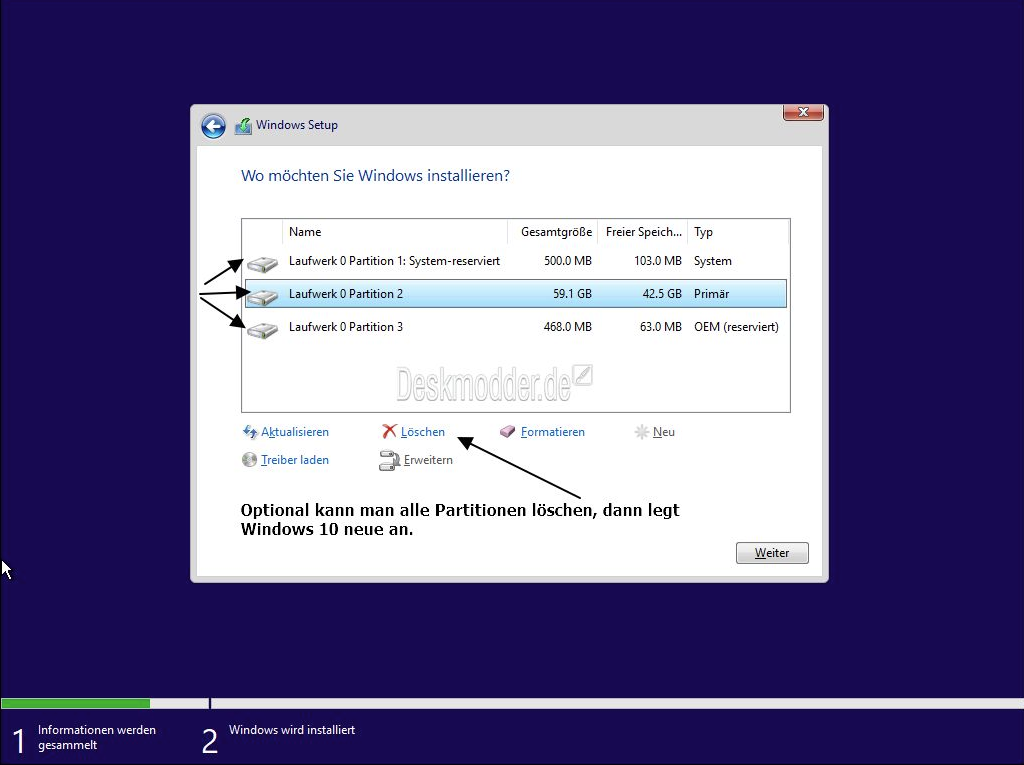
Task: Select row Laufwerk 0 Partition 3
Action: click(515, 327)
